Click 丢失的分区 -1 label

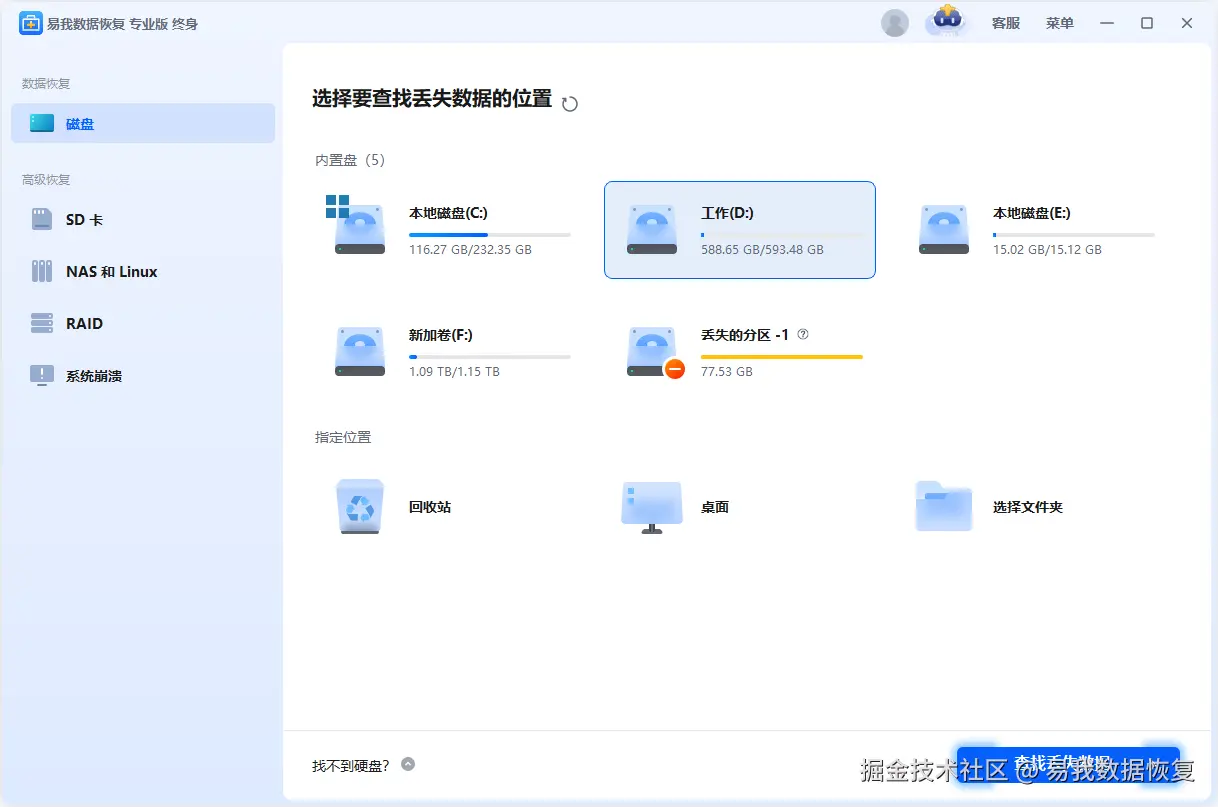coord(745,335)
